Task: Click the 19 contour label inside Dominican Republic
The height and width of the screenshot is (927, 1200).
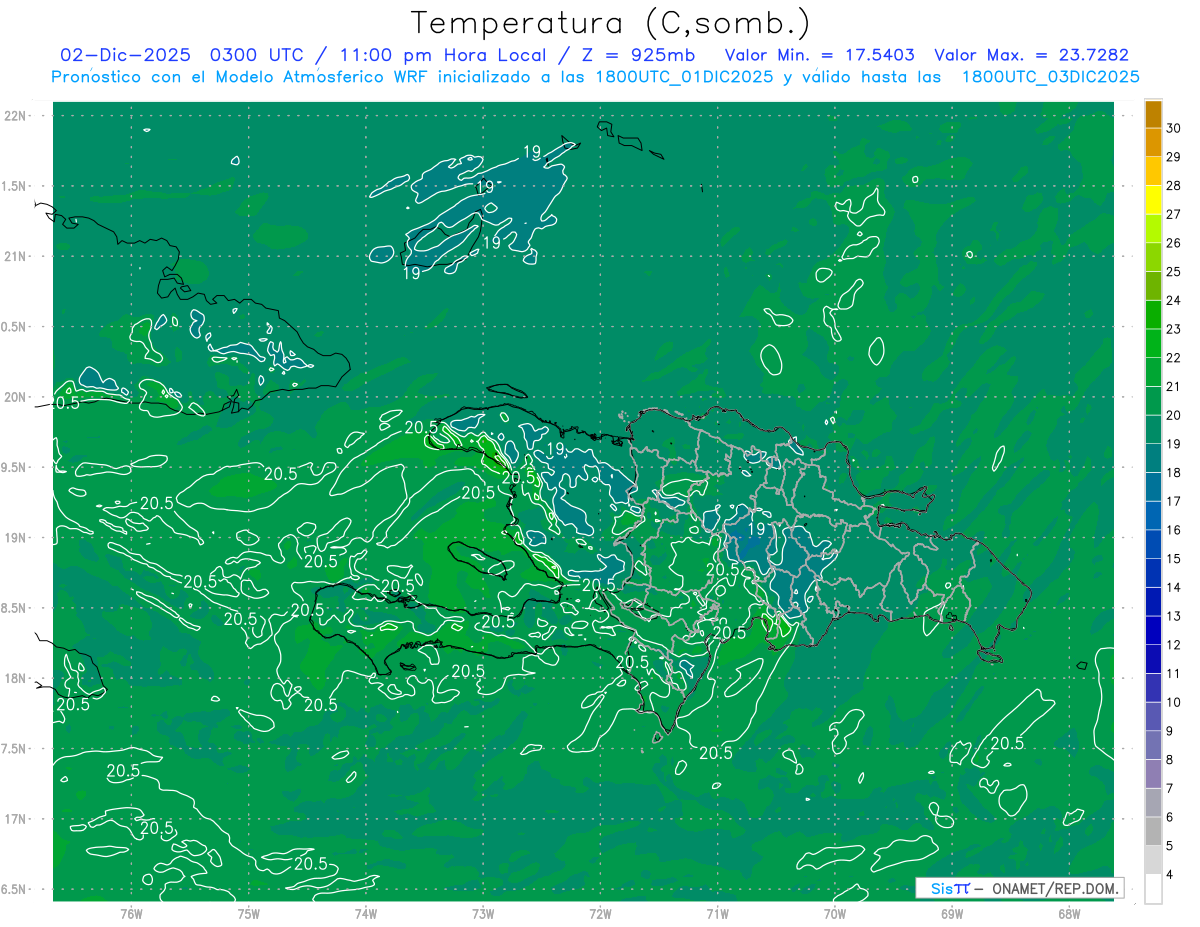Action: [x=757, y=528]
